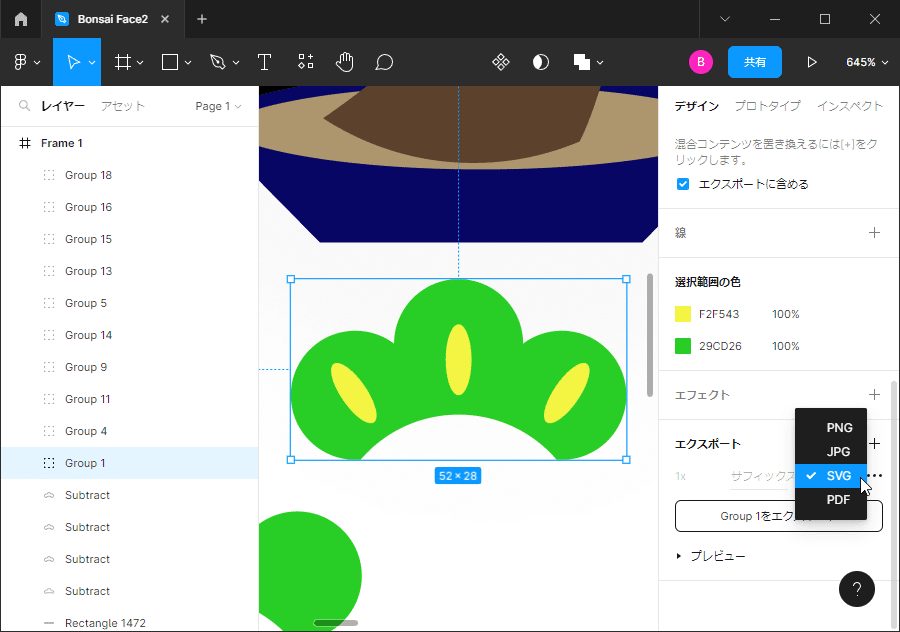This screenshot has height=632, width=900.
Task: Open the export settings ellipsis menu
Action: tap(875, 475)
